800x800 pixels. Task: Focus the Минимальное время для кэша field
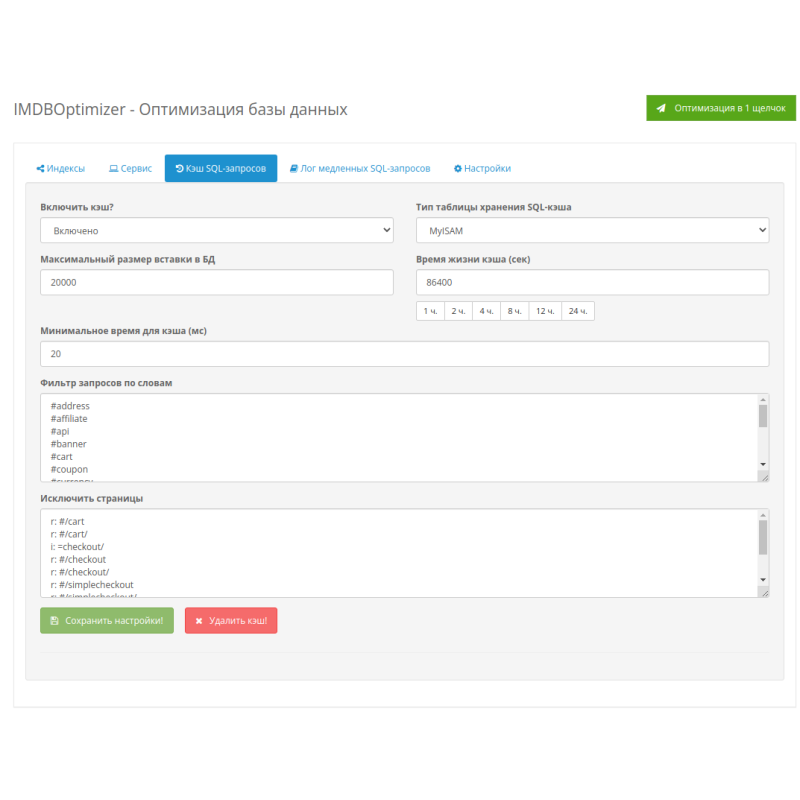tap(404, 354)
